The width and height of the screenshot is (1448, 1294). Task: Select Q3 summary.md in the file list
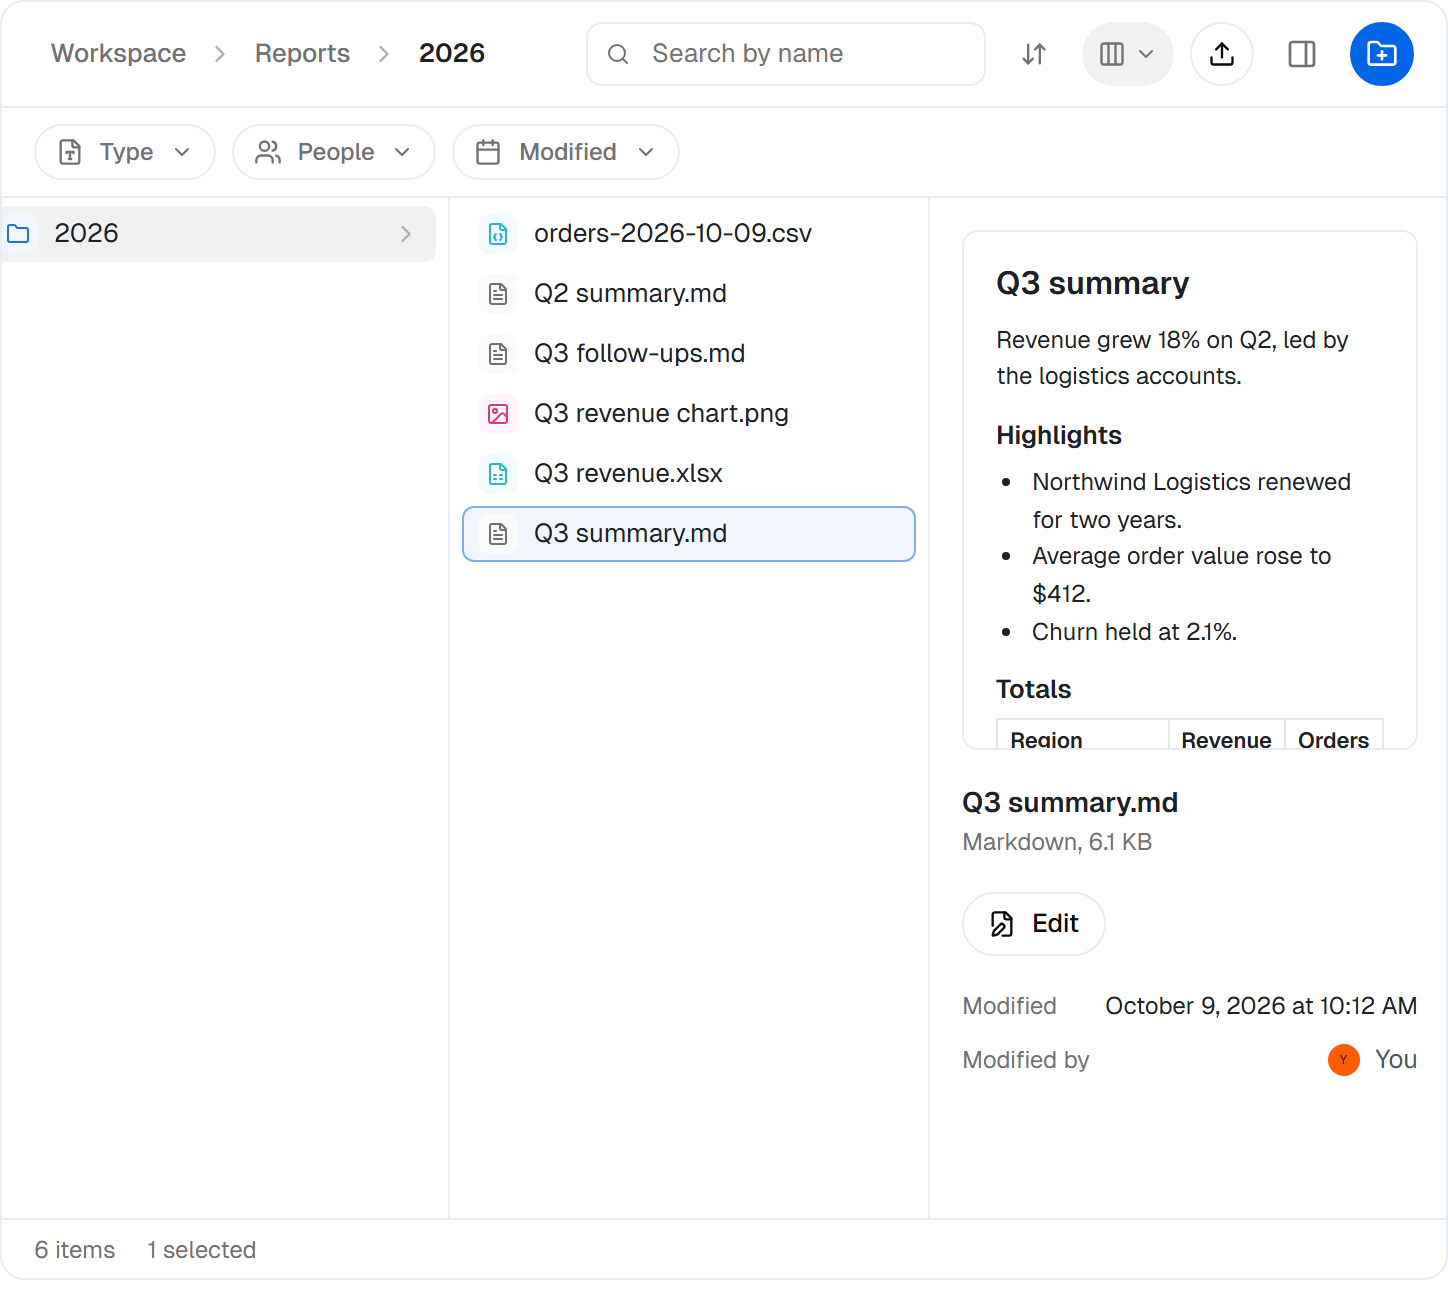[689, 534]
